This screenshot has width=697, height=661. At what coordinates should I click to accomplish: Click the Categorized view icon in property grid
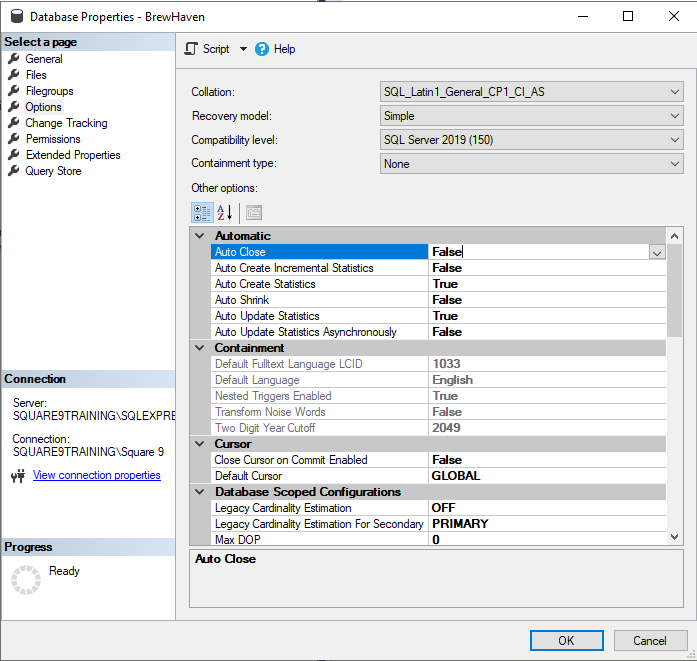click(201, 212)
